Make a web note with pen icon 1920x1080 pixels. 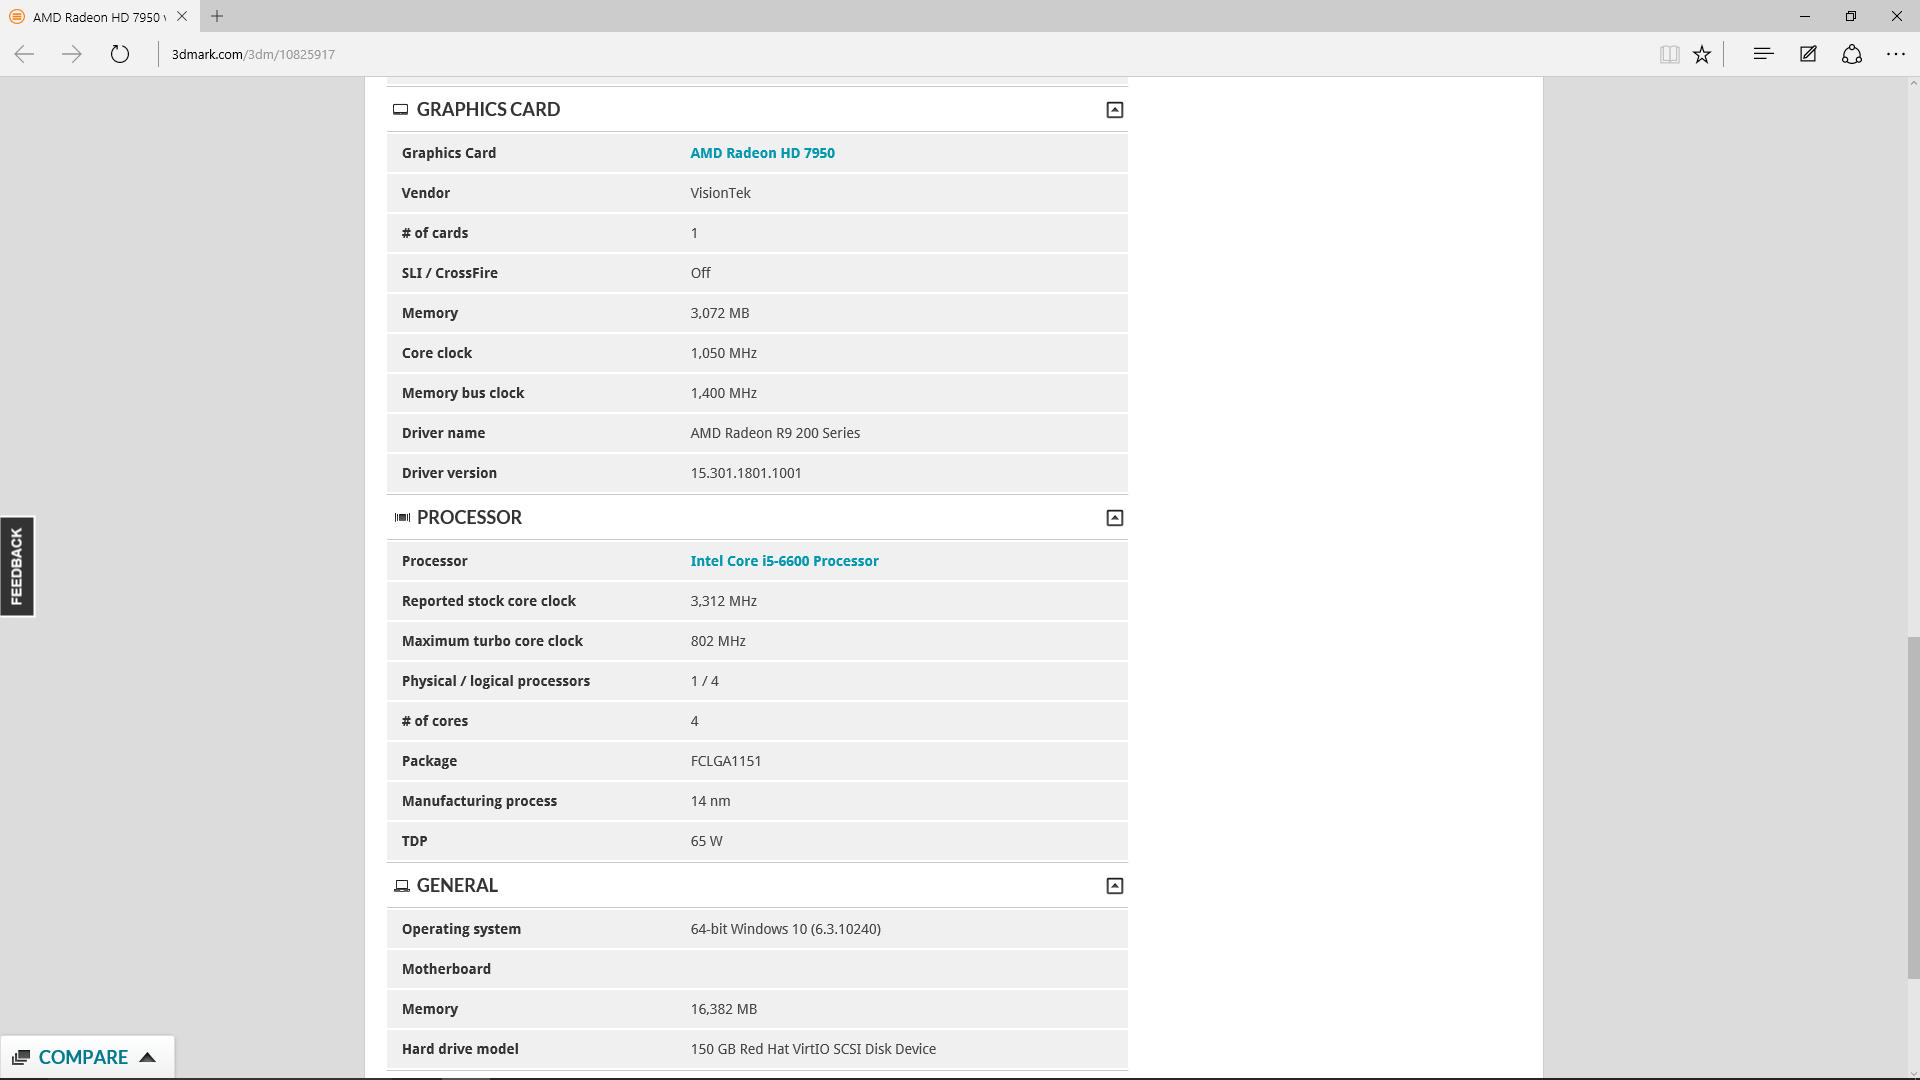click(x=1808, y=54)
